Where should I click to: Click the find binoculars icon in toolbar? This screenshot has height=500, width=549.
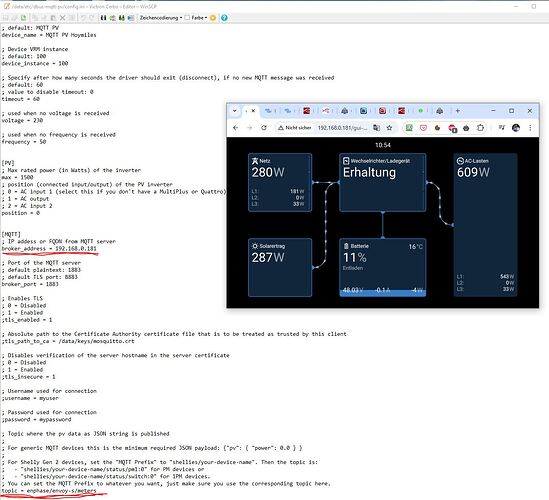103,18
